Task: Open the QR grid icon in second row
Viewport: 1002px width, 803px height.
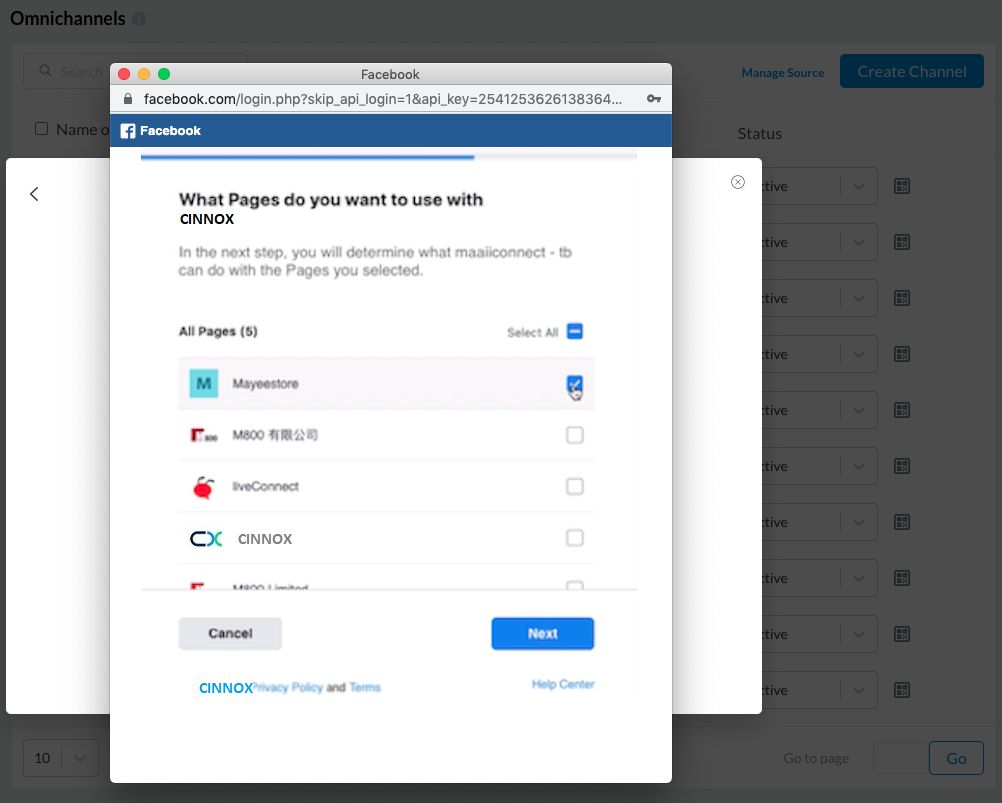Action: tap(902, 242)
